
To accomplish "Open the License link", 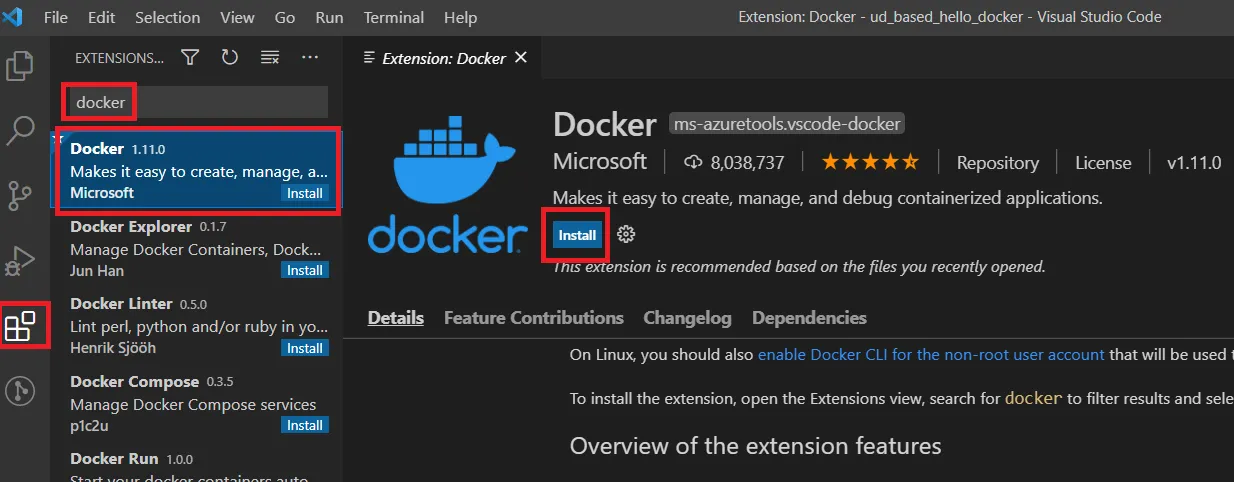I will tap(1103, 162).
